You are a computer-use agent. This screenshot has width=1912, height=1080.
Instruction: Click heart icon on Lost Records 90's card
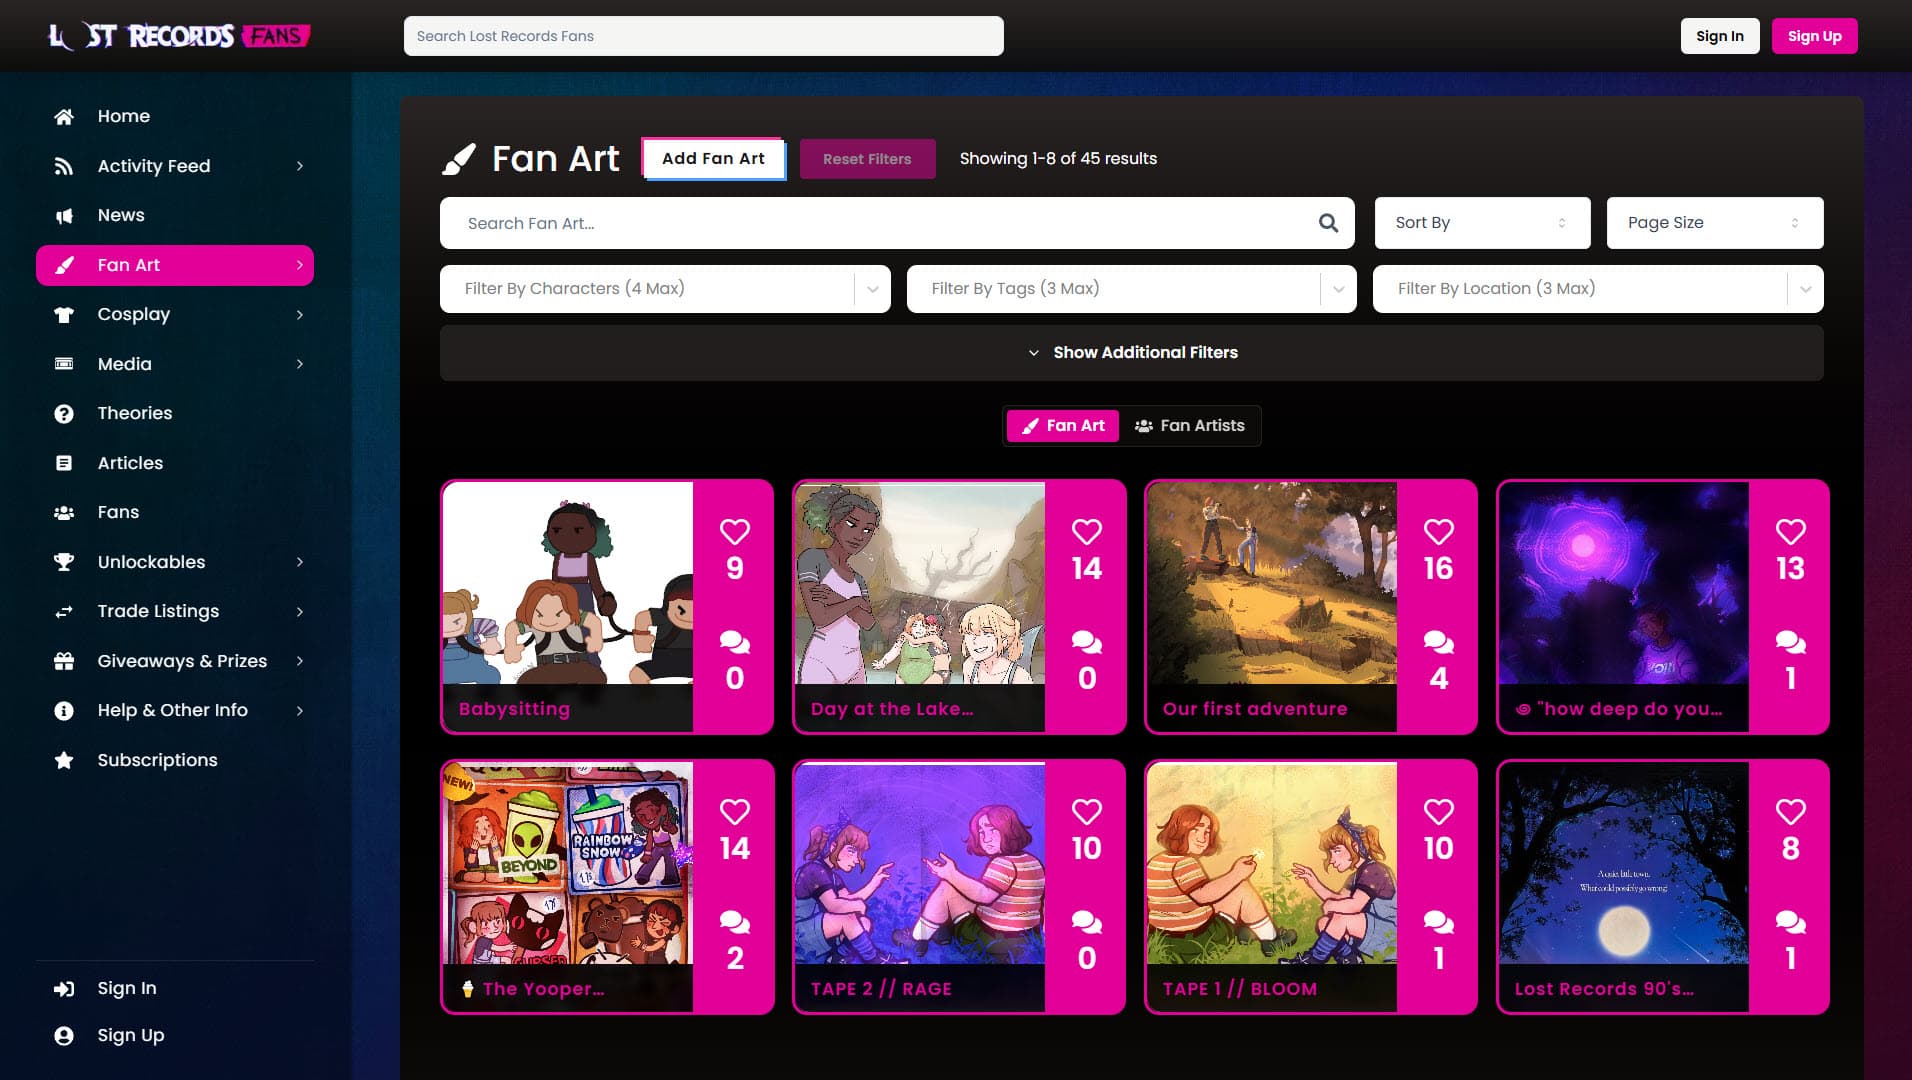pos(1791,811)
